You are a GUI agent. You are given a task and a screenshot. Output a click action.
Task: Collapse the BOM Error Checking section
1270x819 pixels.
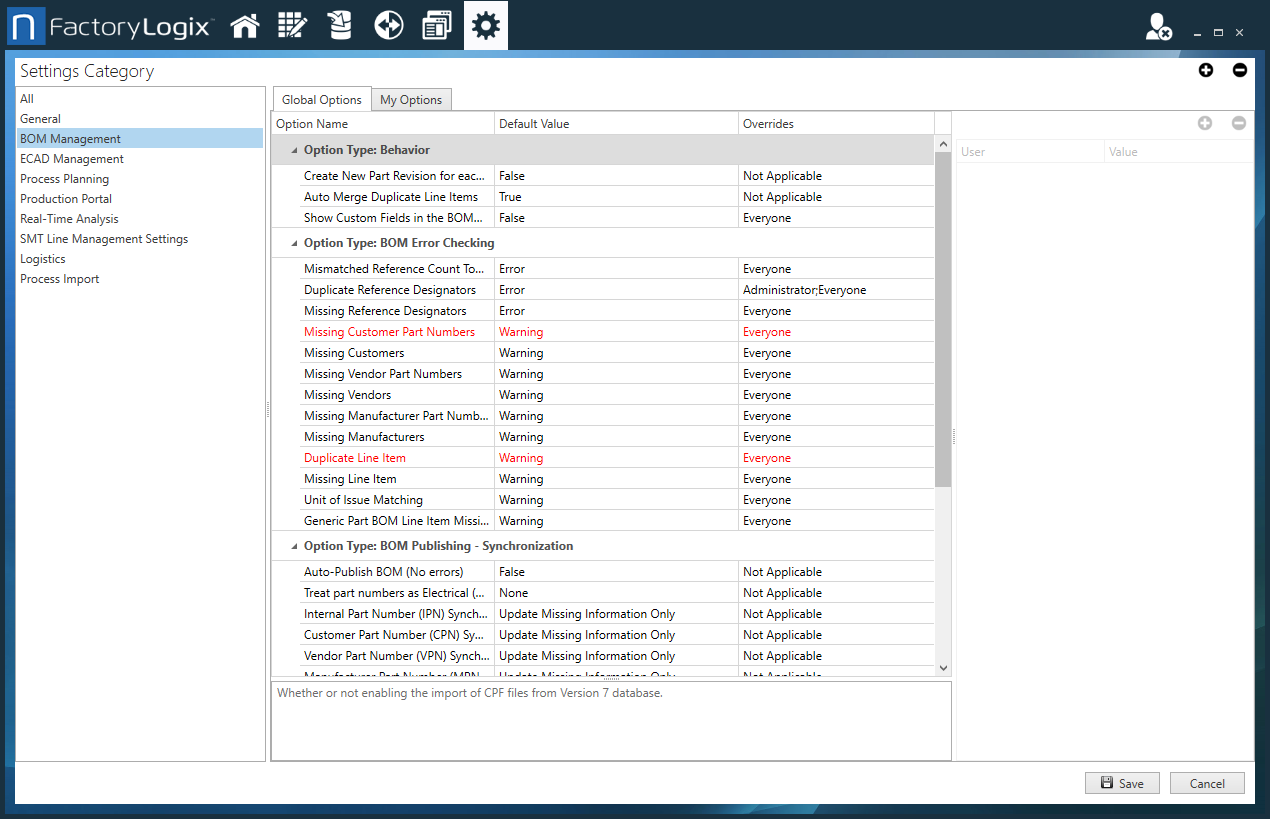[x=293, y=242]
